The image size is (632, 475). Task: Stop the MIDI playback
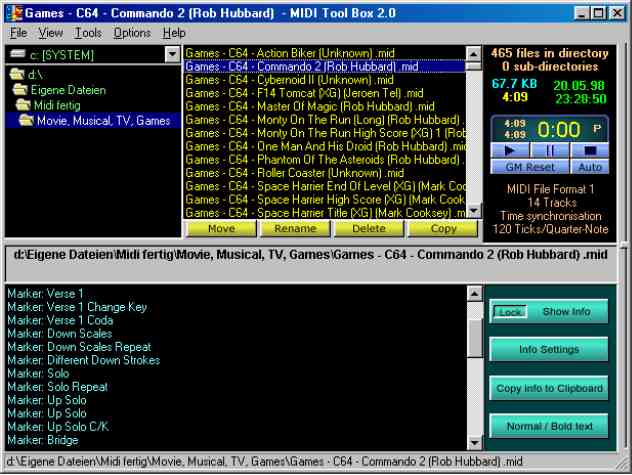590,151
